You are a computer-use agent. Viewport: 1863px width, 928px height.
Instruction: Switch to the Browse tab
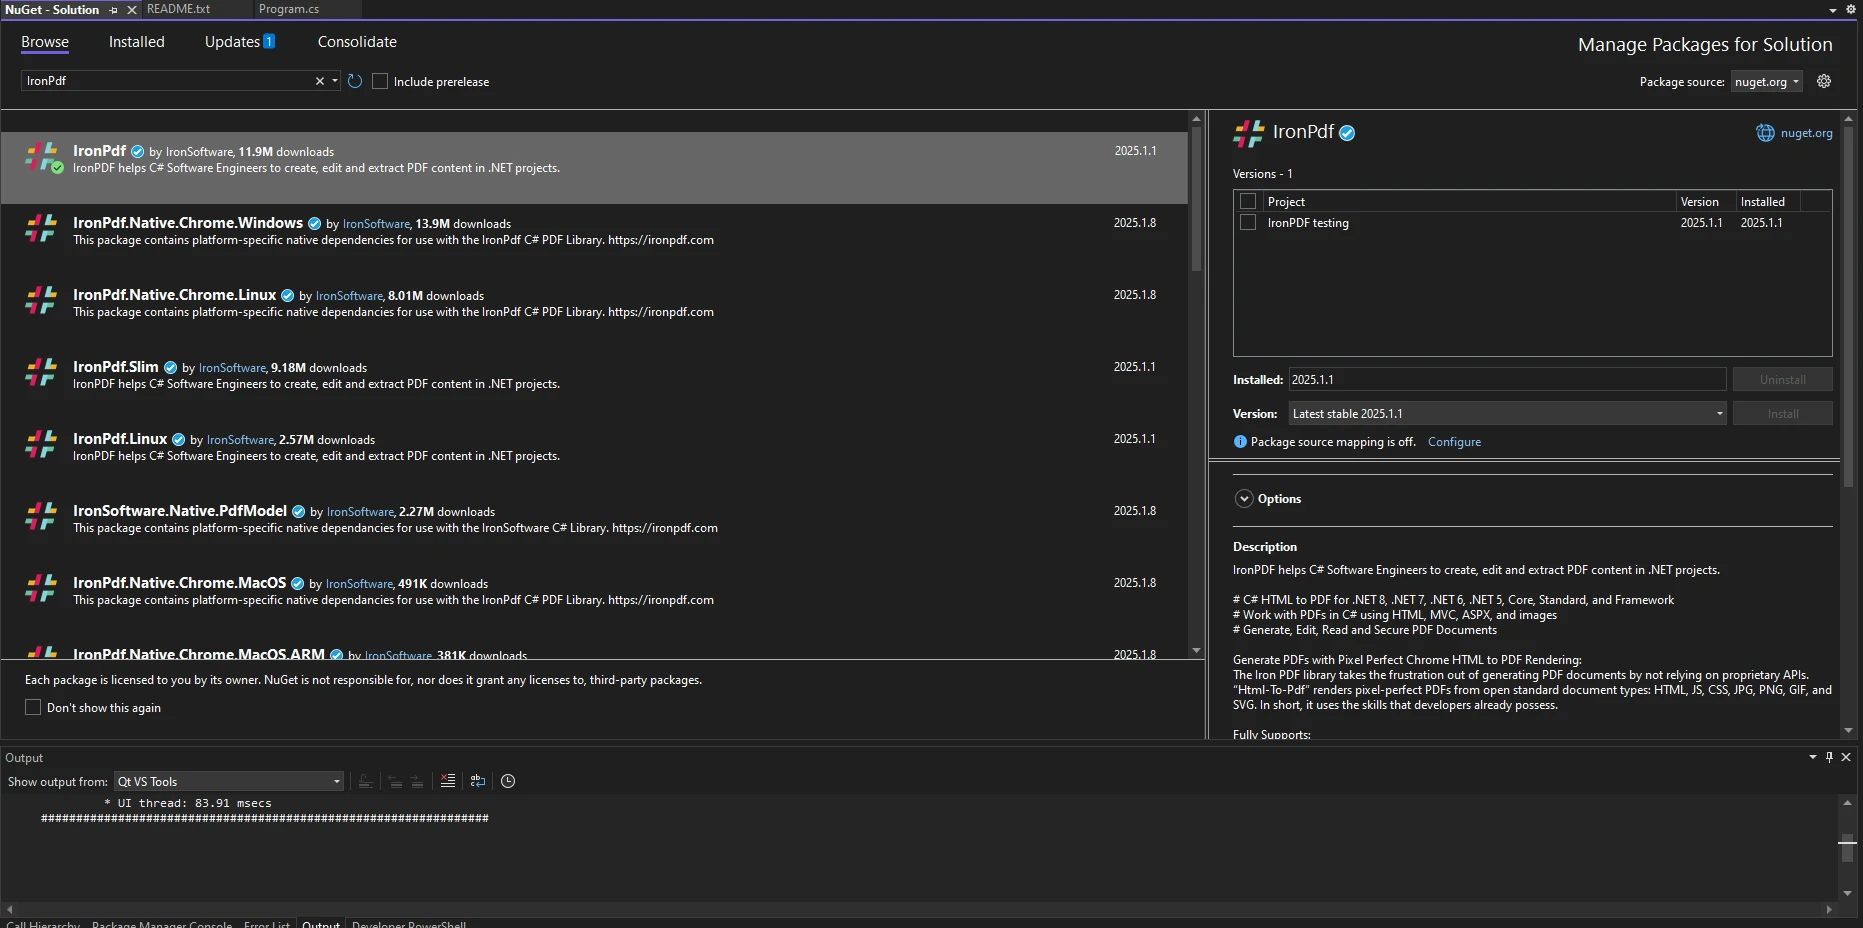45,42
